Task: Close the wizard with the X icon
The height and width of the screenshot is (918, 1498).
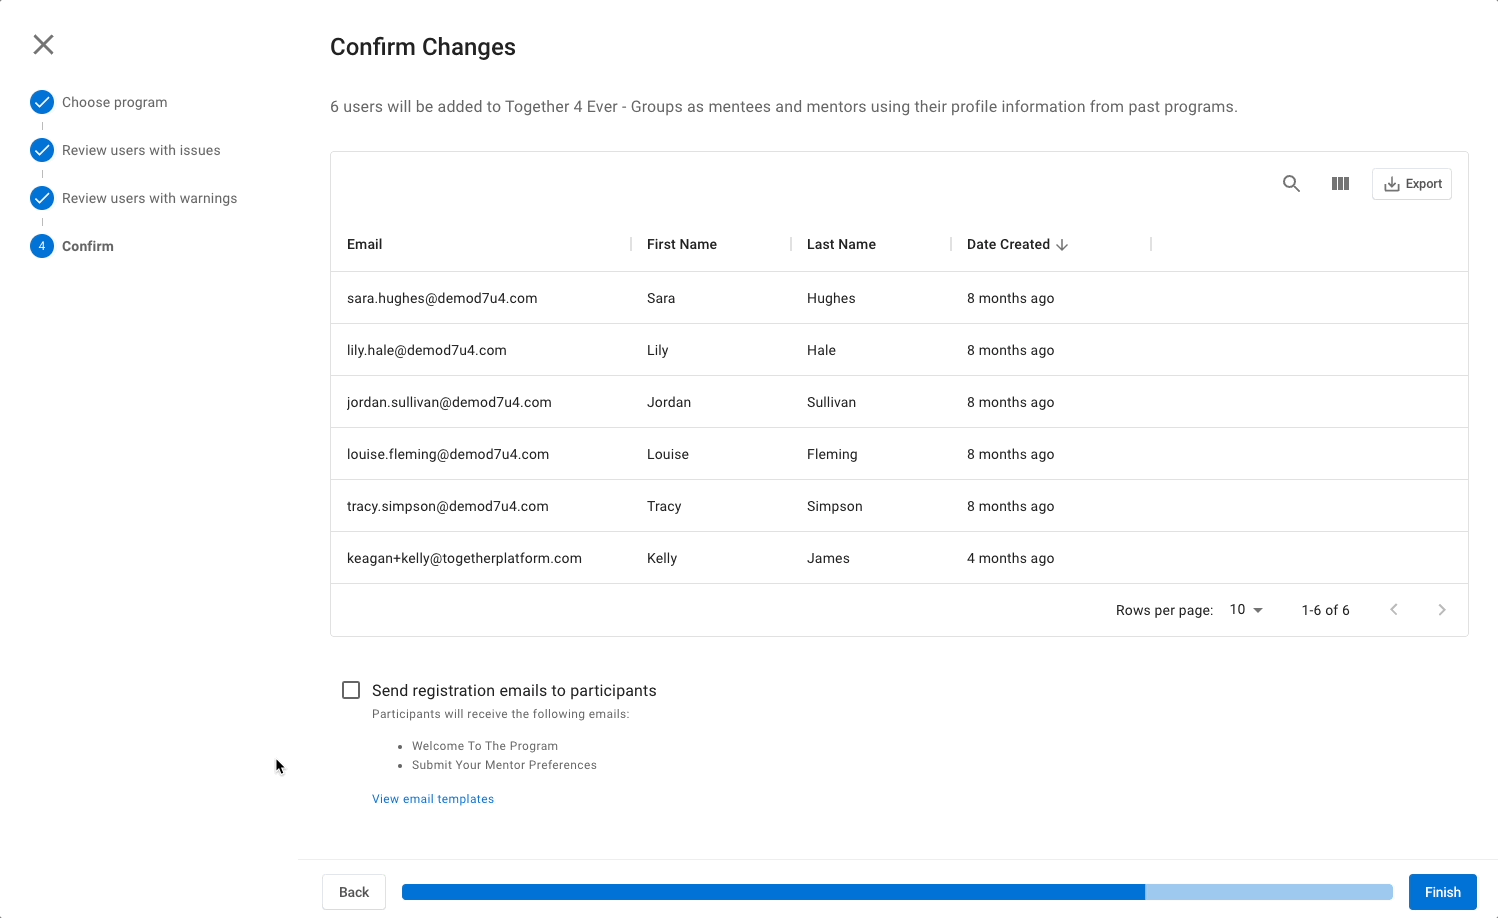Action: pyautogui.click(x=43, y=44)
